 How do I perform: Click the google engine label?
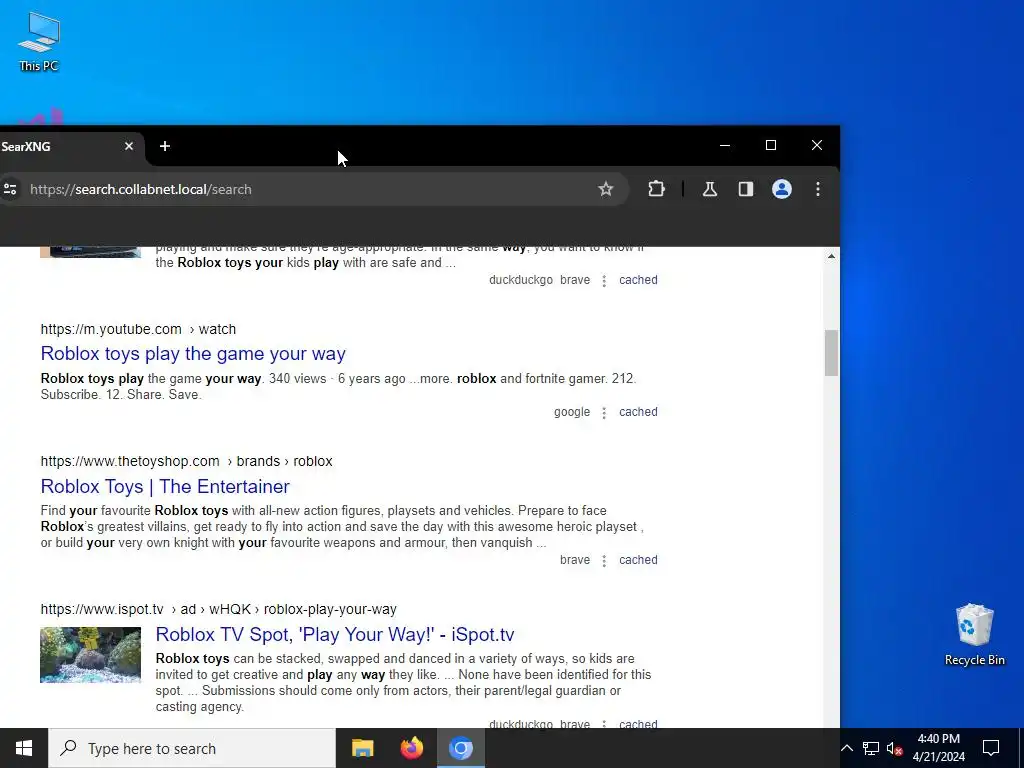pos(571,412)
